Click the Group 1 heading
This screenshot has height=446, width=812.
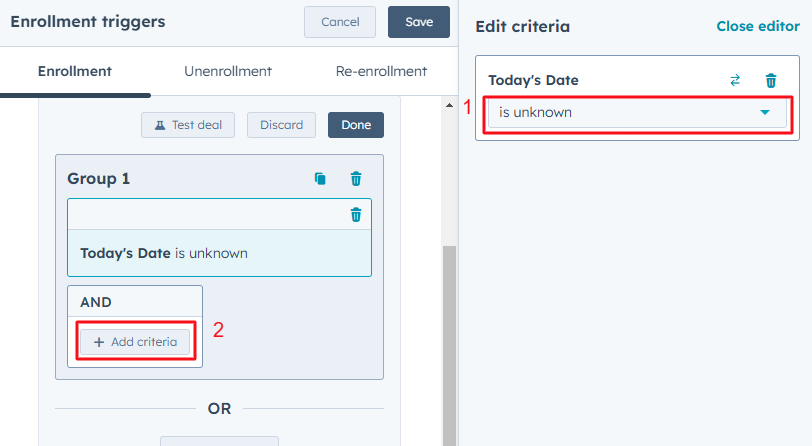coord(99,179)
